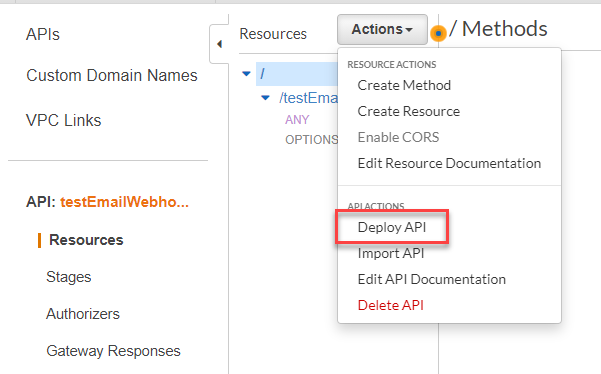Click the Resources panel header

[x=273, y=34]
